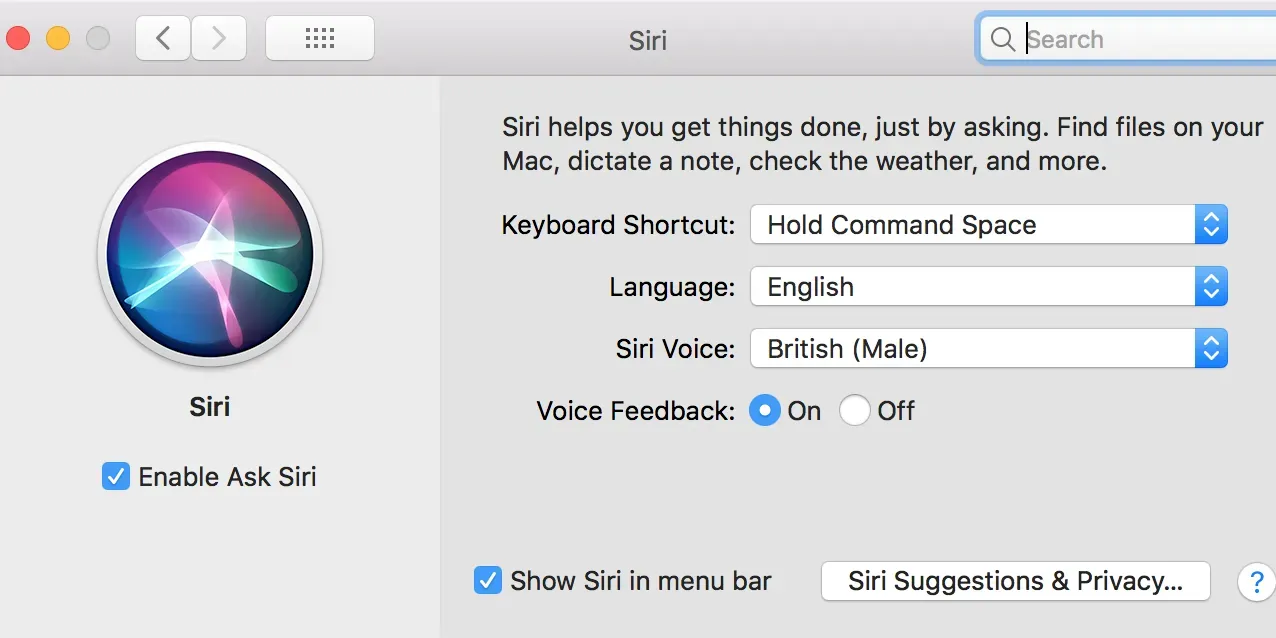
Task: Turn Voice Feedback off
Action: point(855,410)
